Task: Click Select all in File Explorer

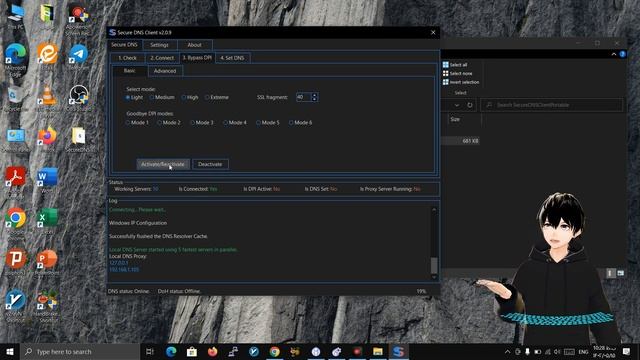Action: pos(455,65)
